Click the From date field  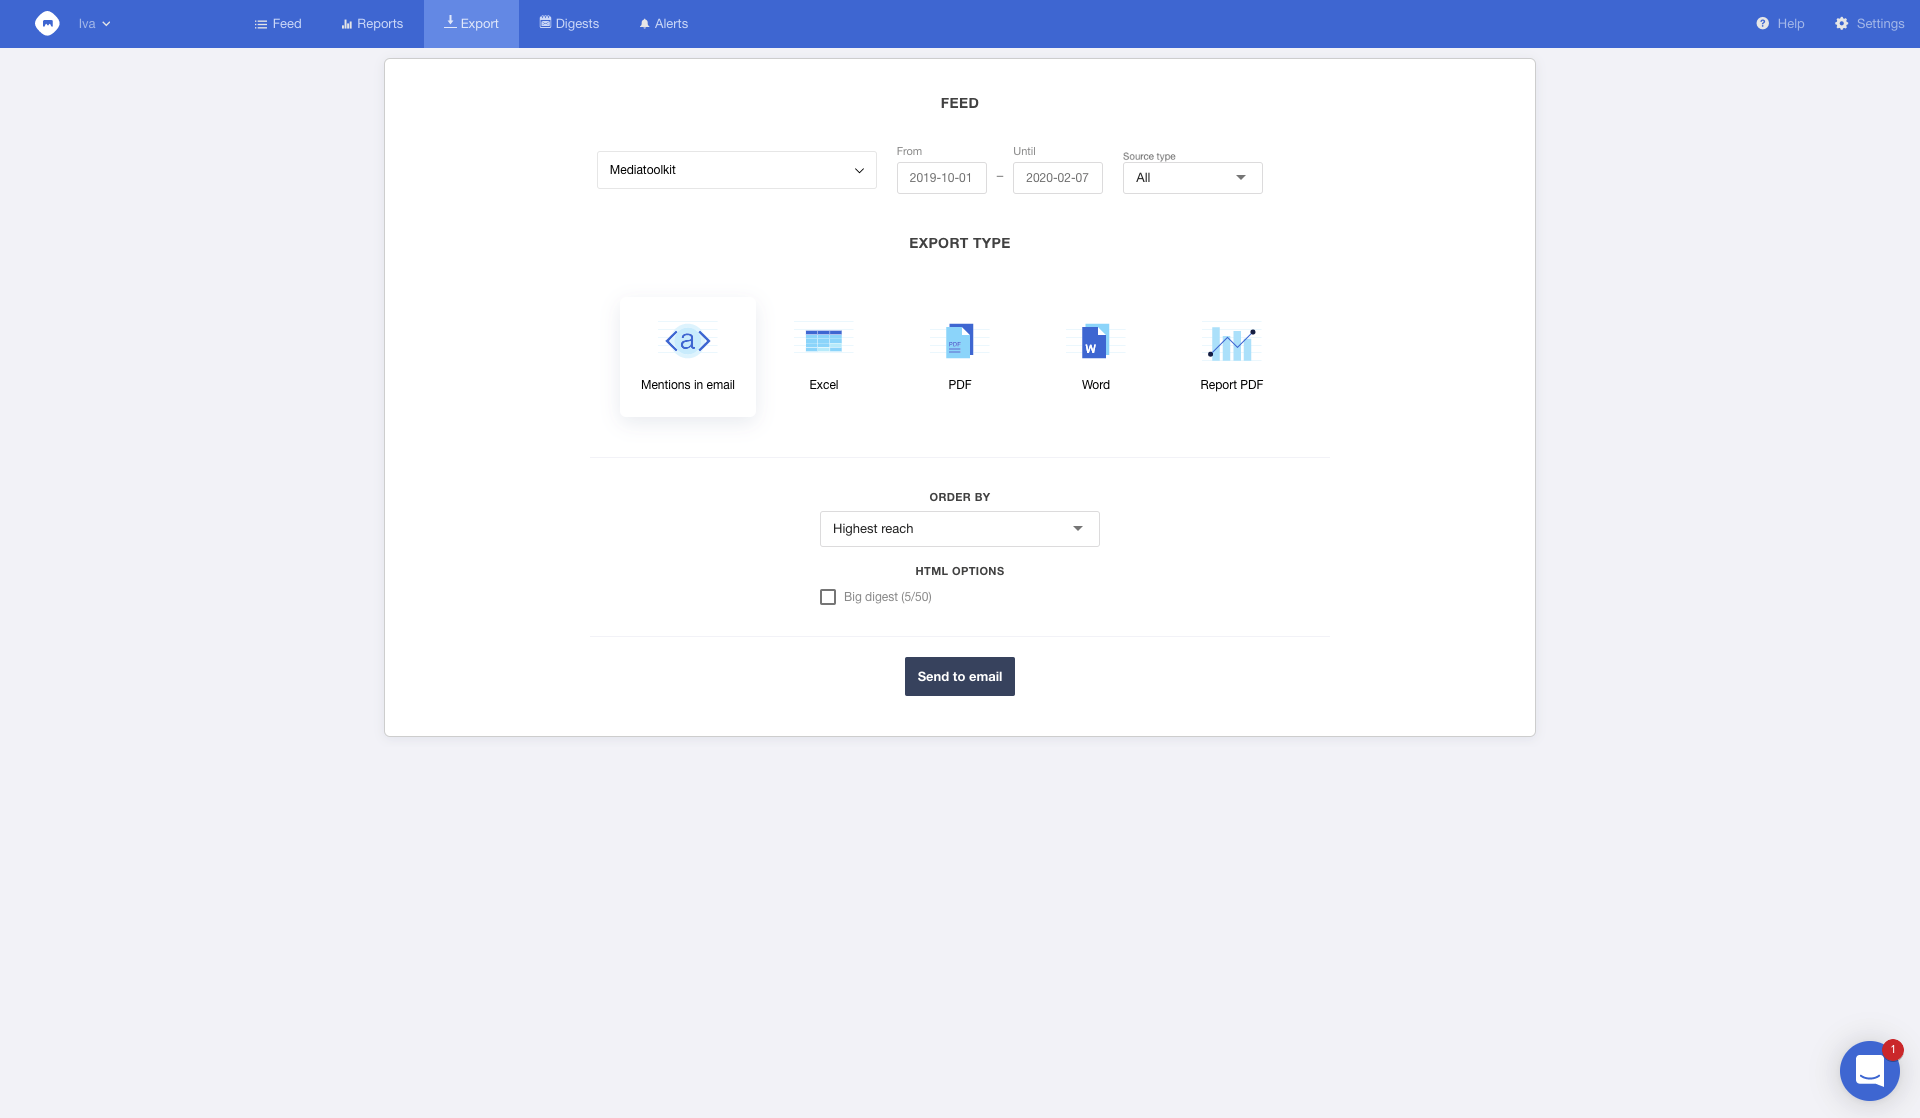[x=942, y=178]
